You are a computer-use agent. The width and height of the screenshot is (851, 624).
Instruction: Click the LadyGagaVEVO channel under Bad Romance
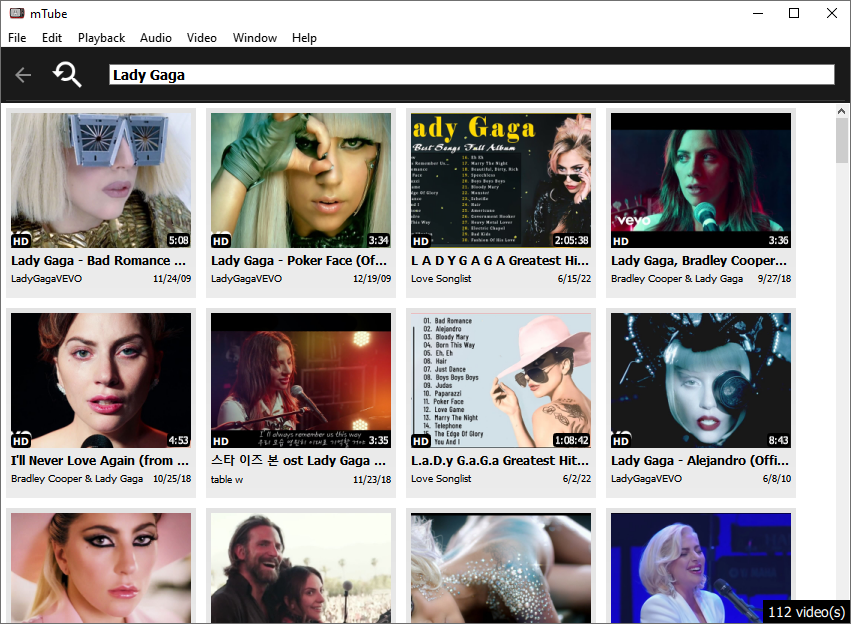pos(46,279)
